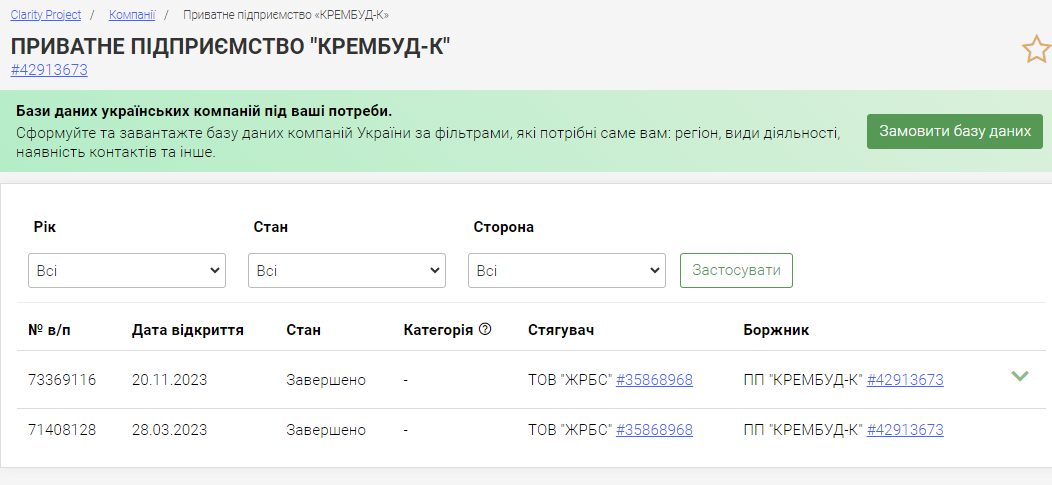The height and width of the screenshot is (485, 1052).
Task: Click the banner headline about Ukrainian company databases
Action: point(204,110)
